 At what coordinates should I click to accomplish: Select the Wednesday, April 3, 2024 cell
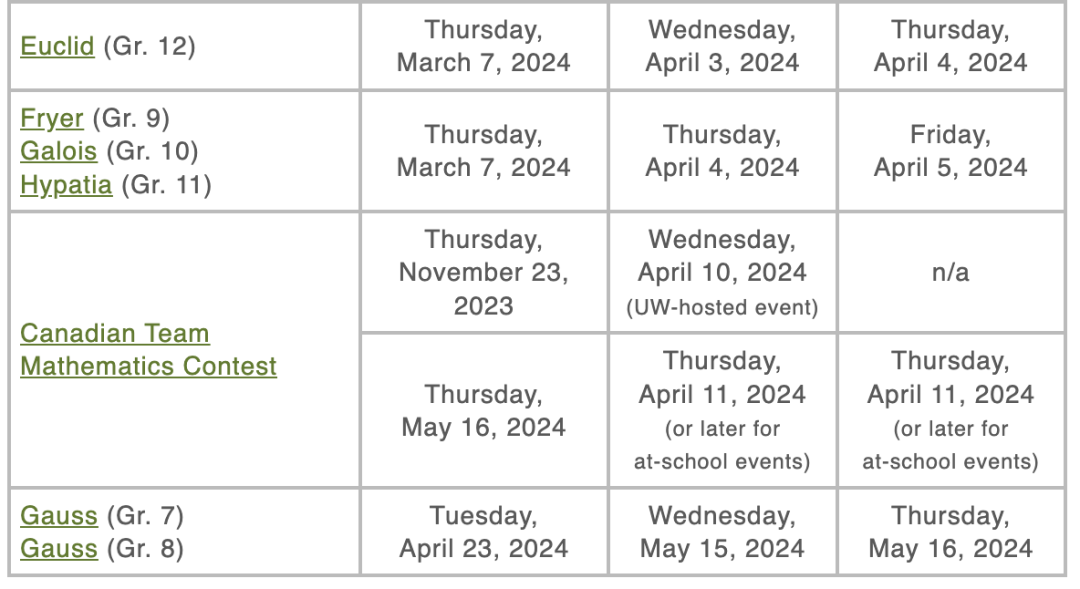[x=722, y=46]
